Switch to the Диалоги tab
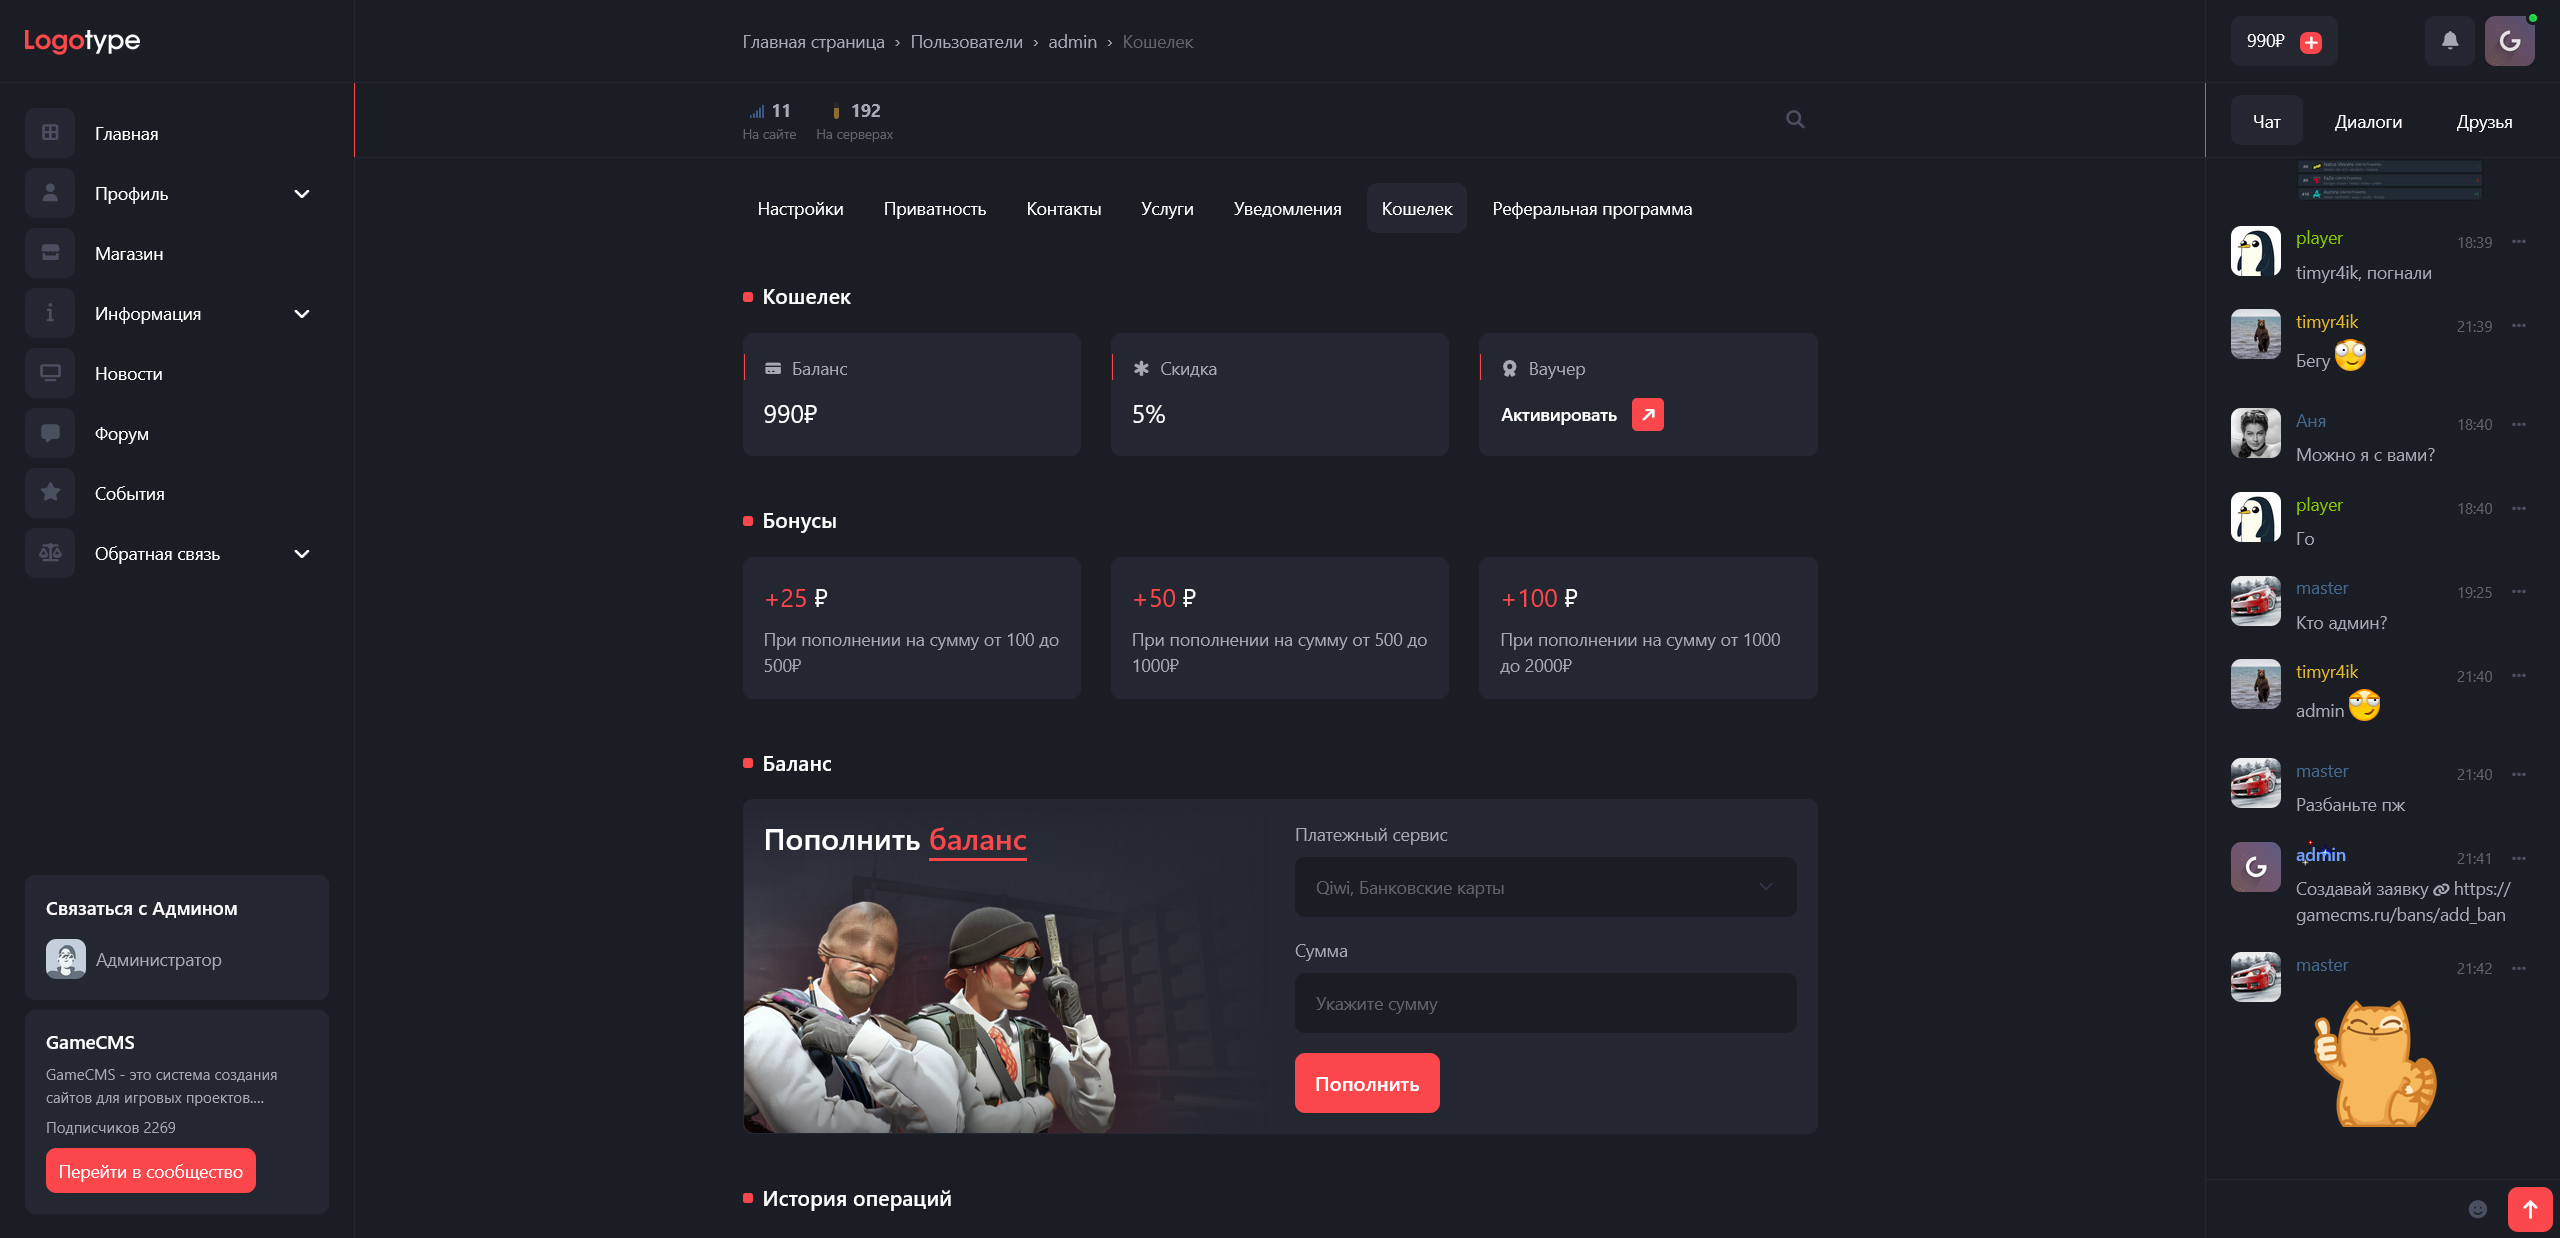The width and height of the screenshot is (2560, 1238). coord(2367,122)
